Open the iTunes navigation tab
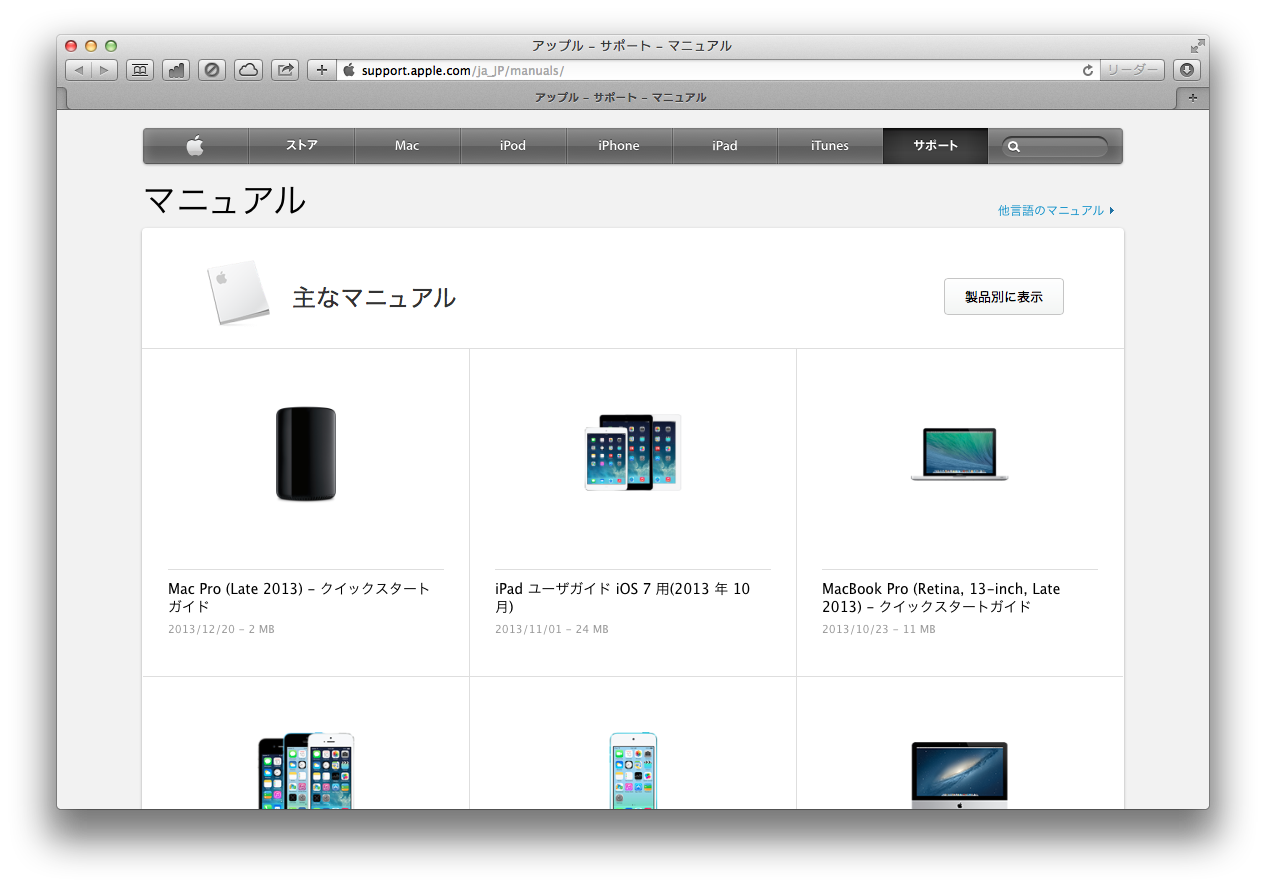This screenshot has width=1266, height=888. tap(830, 146)
